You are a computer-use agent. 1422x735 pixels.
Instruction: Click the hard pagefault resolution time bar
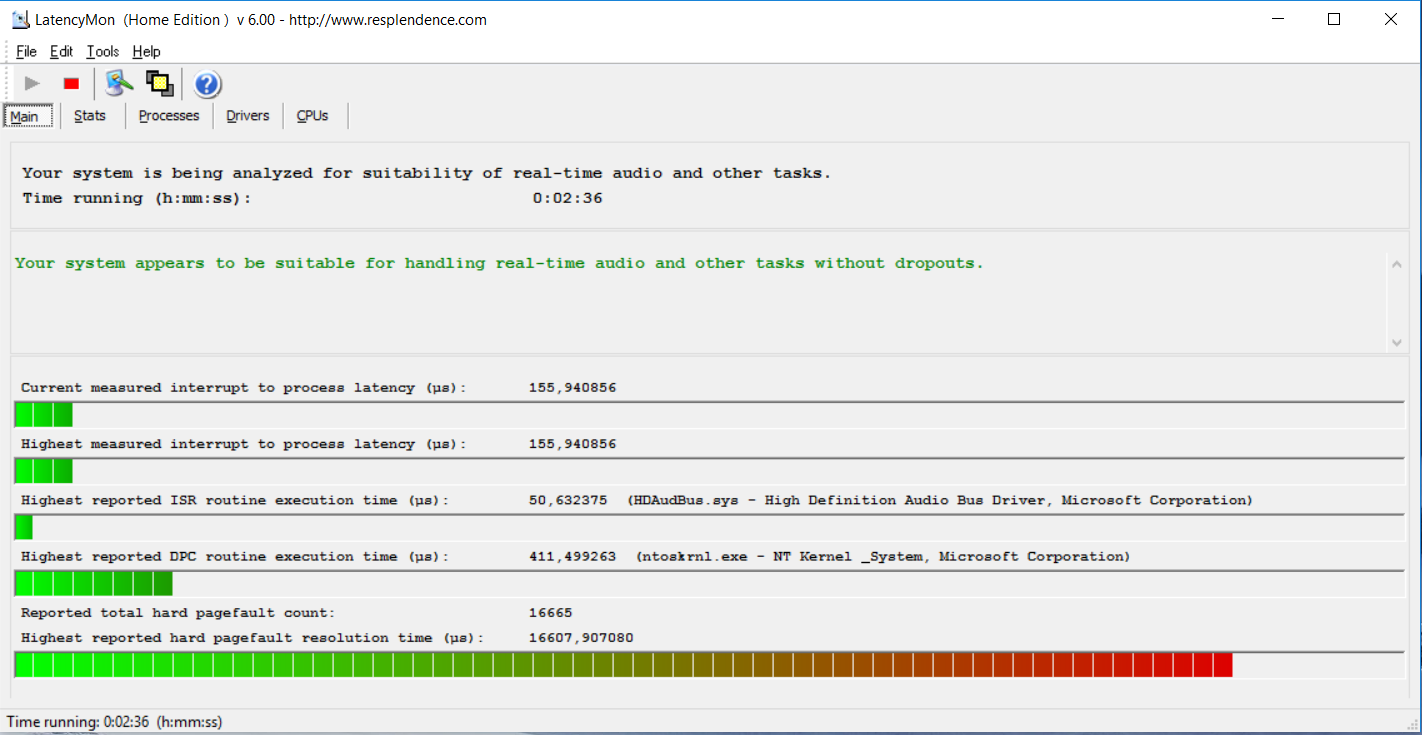click(622, 665)
